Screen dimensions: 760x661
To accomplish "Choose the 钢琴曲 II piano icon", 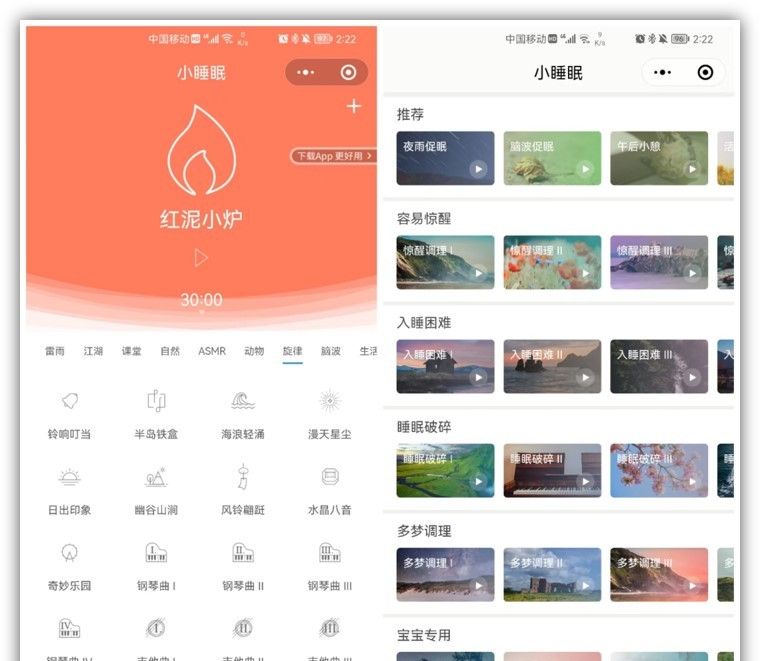I will 243,552.
